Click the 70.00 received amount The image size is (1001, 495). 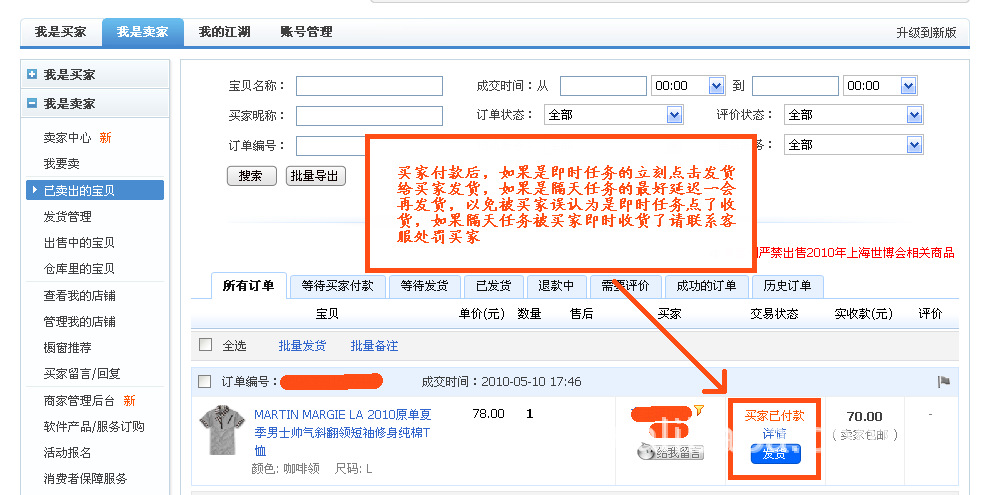click(x=864, y=416)
